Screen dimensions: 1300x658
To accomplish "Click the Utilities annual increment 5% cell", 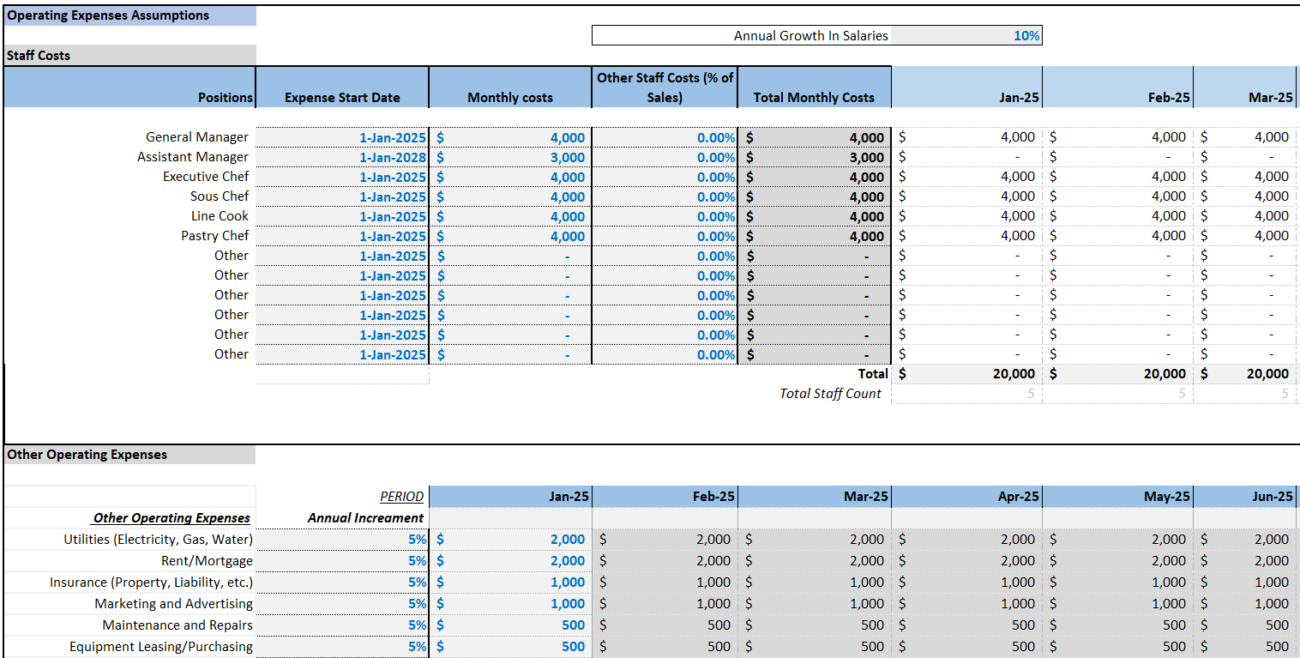I will tap(342, 539).
